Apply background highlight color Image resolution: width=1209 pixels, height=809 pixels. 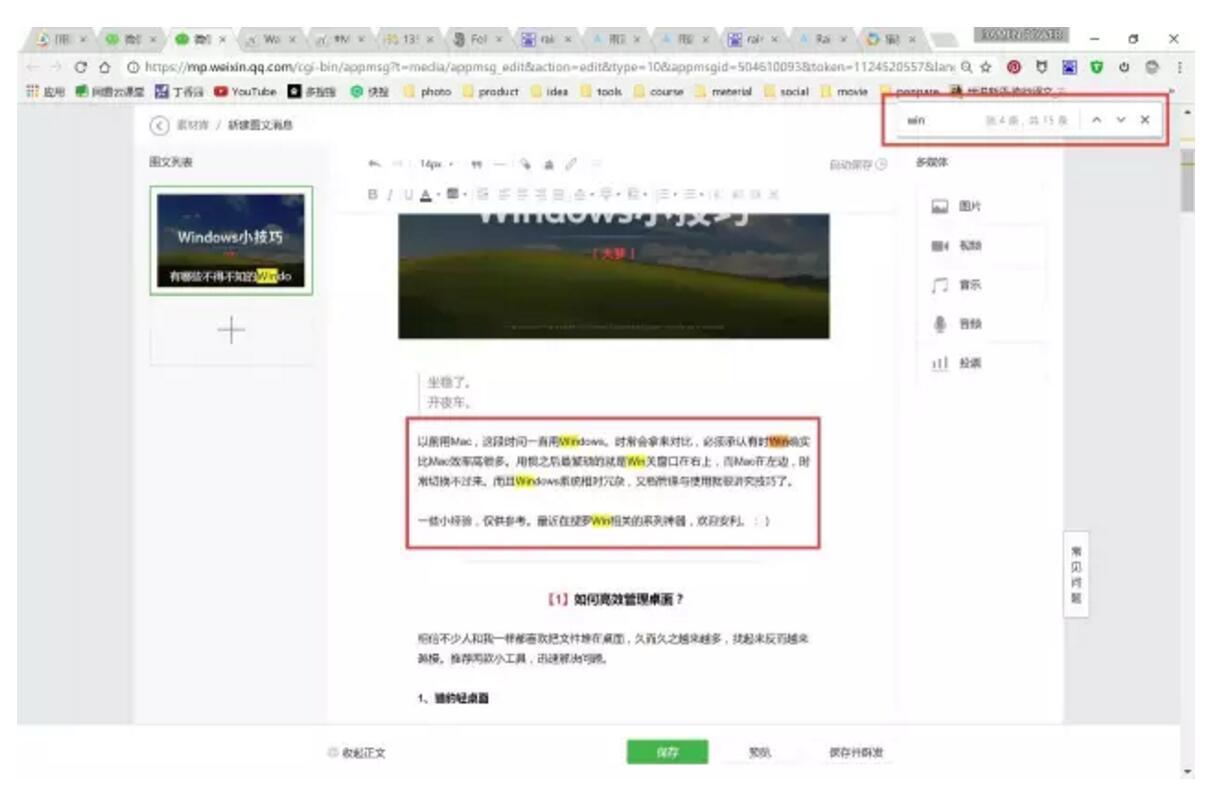[x=451, y=193]
